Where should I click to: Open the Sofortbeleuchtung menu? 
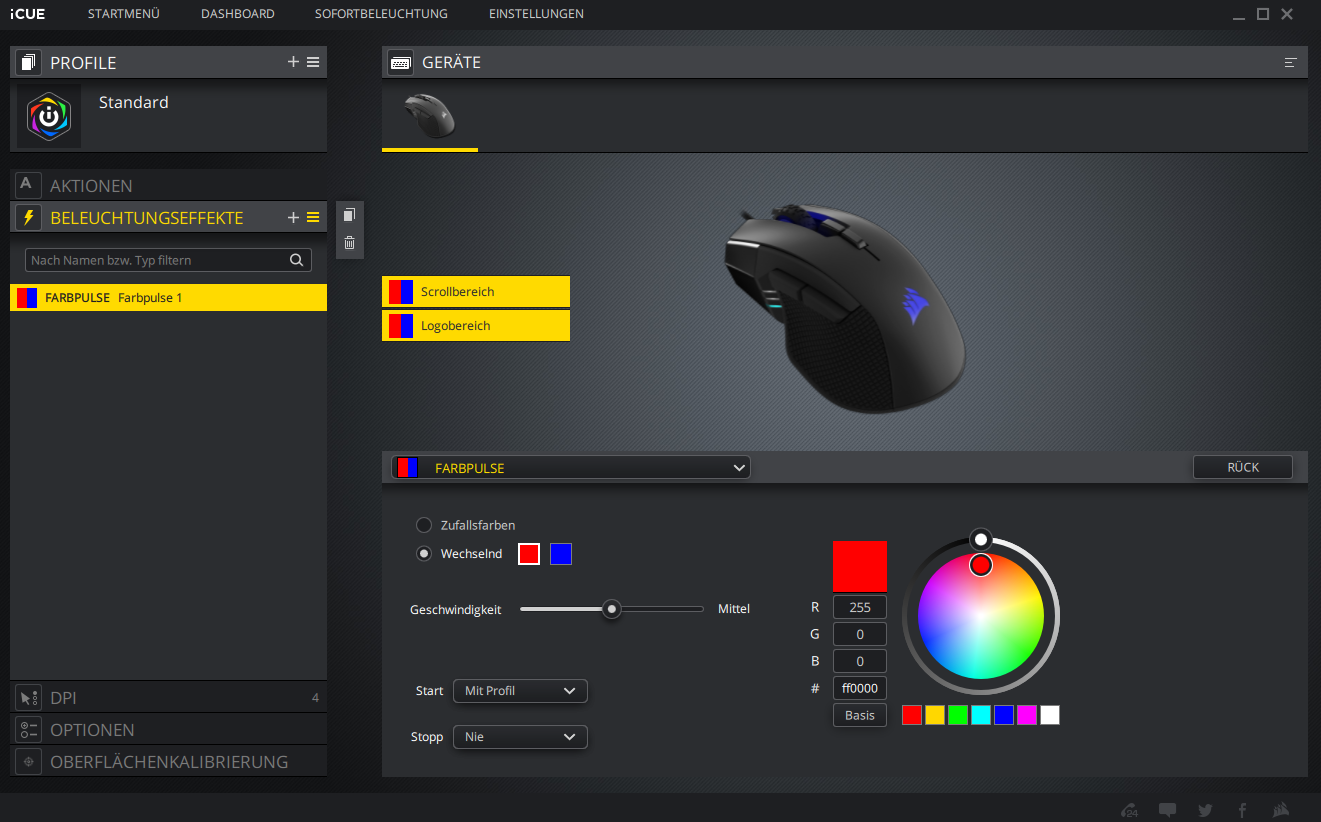coord(382,14)
